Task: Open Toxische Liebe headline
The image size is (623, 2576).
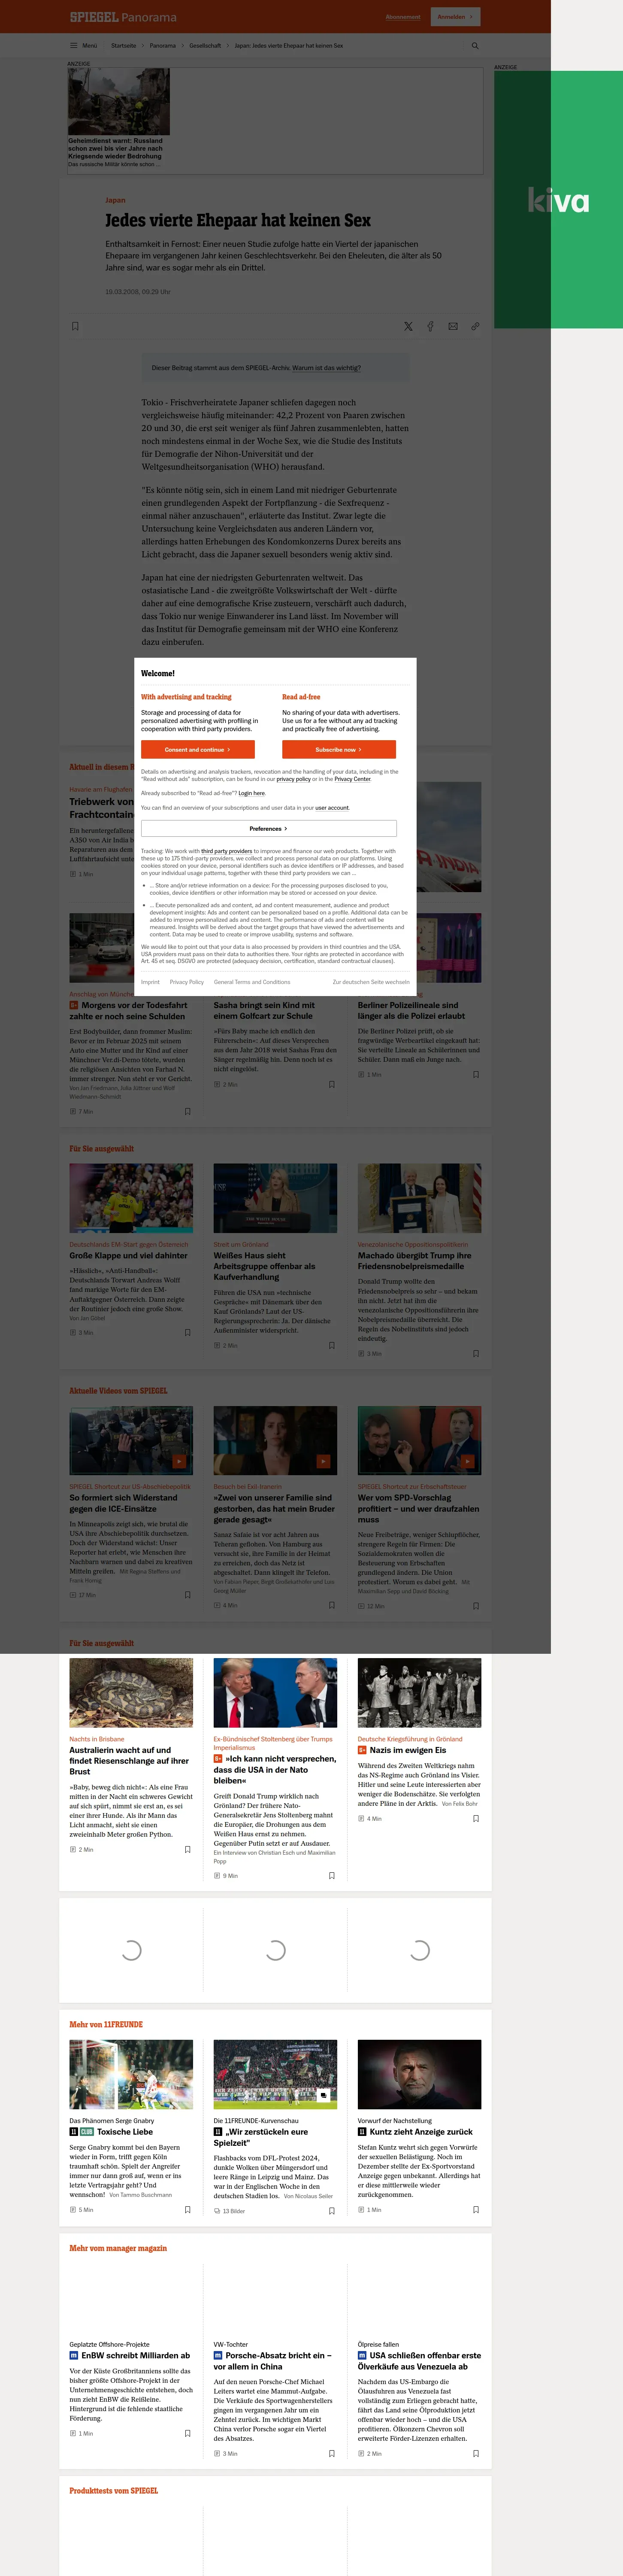Action: [125, 2131]
